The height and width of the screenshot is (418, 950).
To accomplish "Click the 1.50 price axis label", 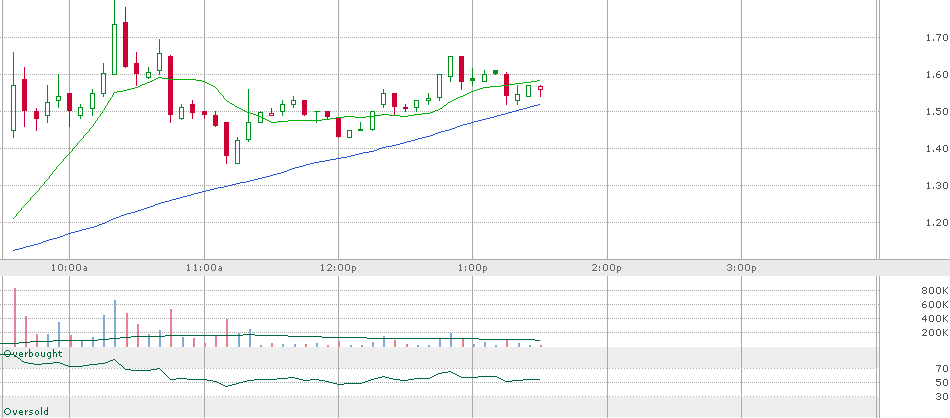I will click(937, 111).
